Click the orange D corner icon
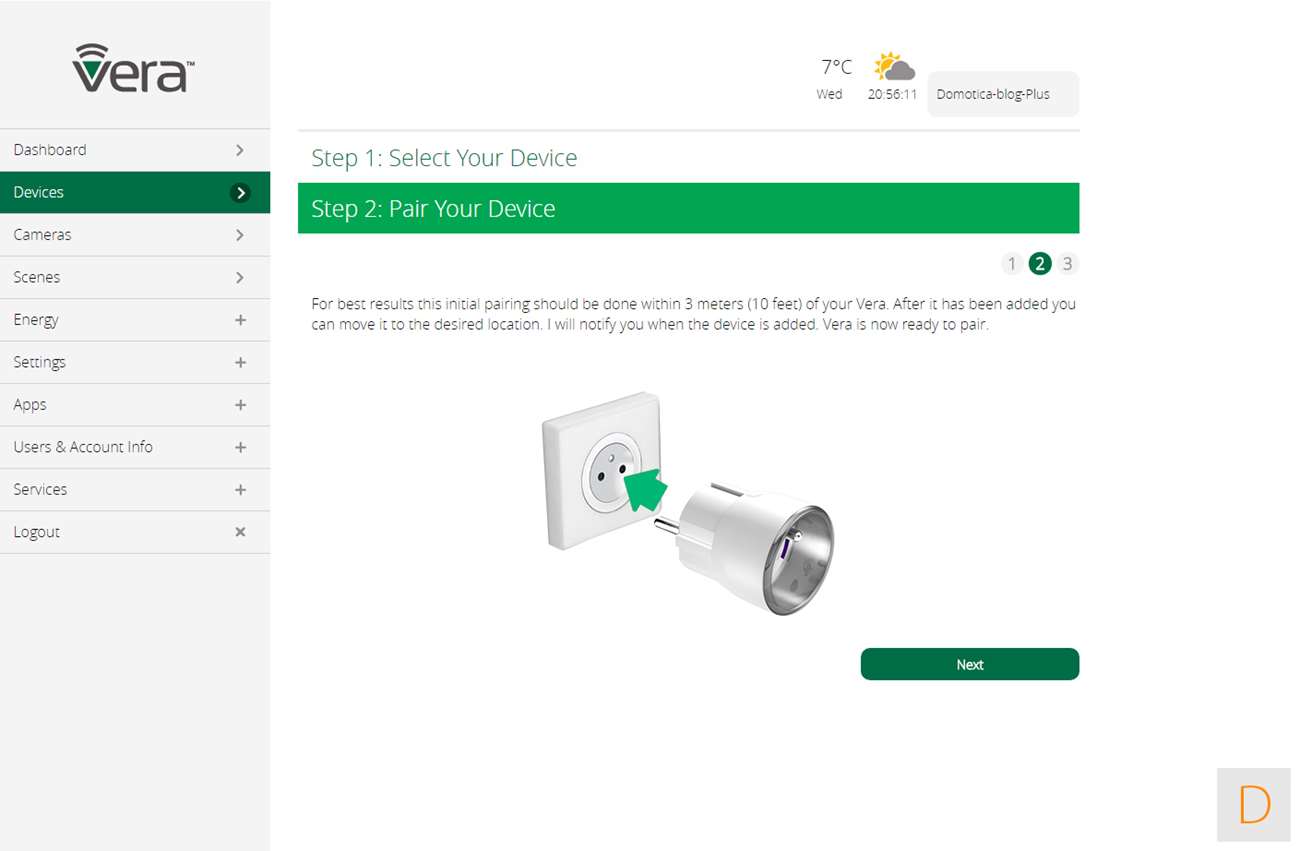The height and width of the screenshot is (851, 1300). click(1254, 804)
